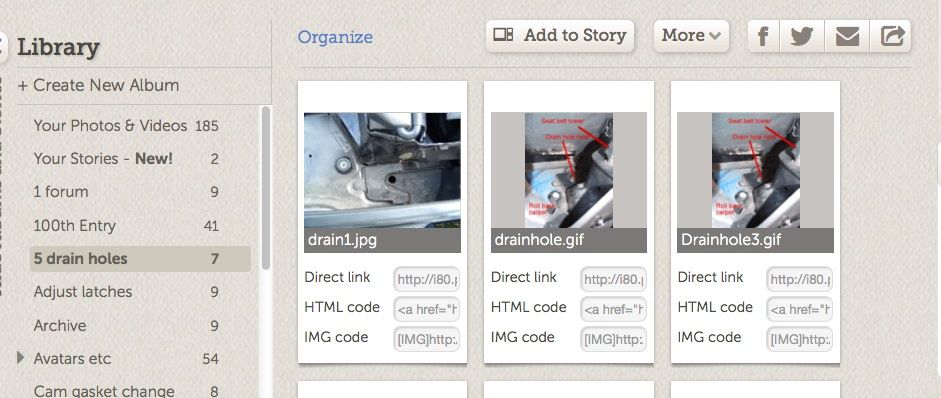Open the drain1.jpg thumbnail
Screen dimensions: 941x398
coord(382,170)
